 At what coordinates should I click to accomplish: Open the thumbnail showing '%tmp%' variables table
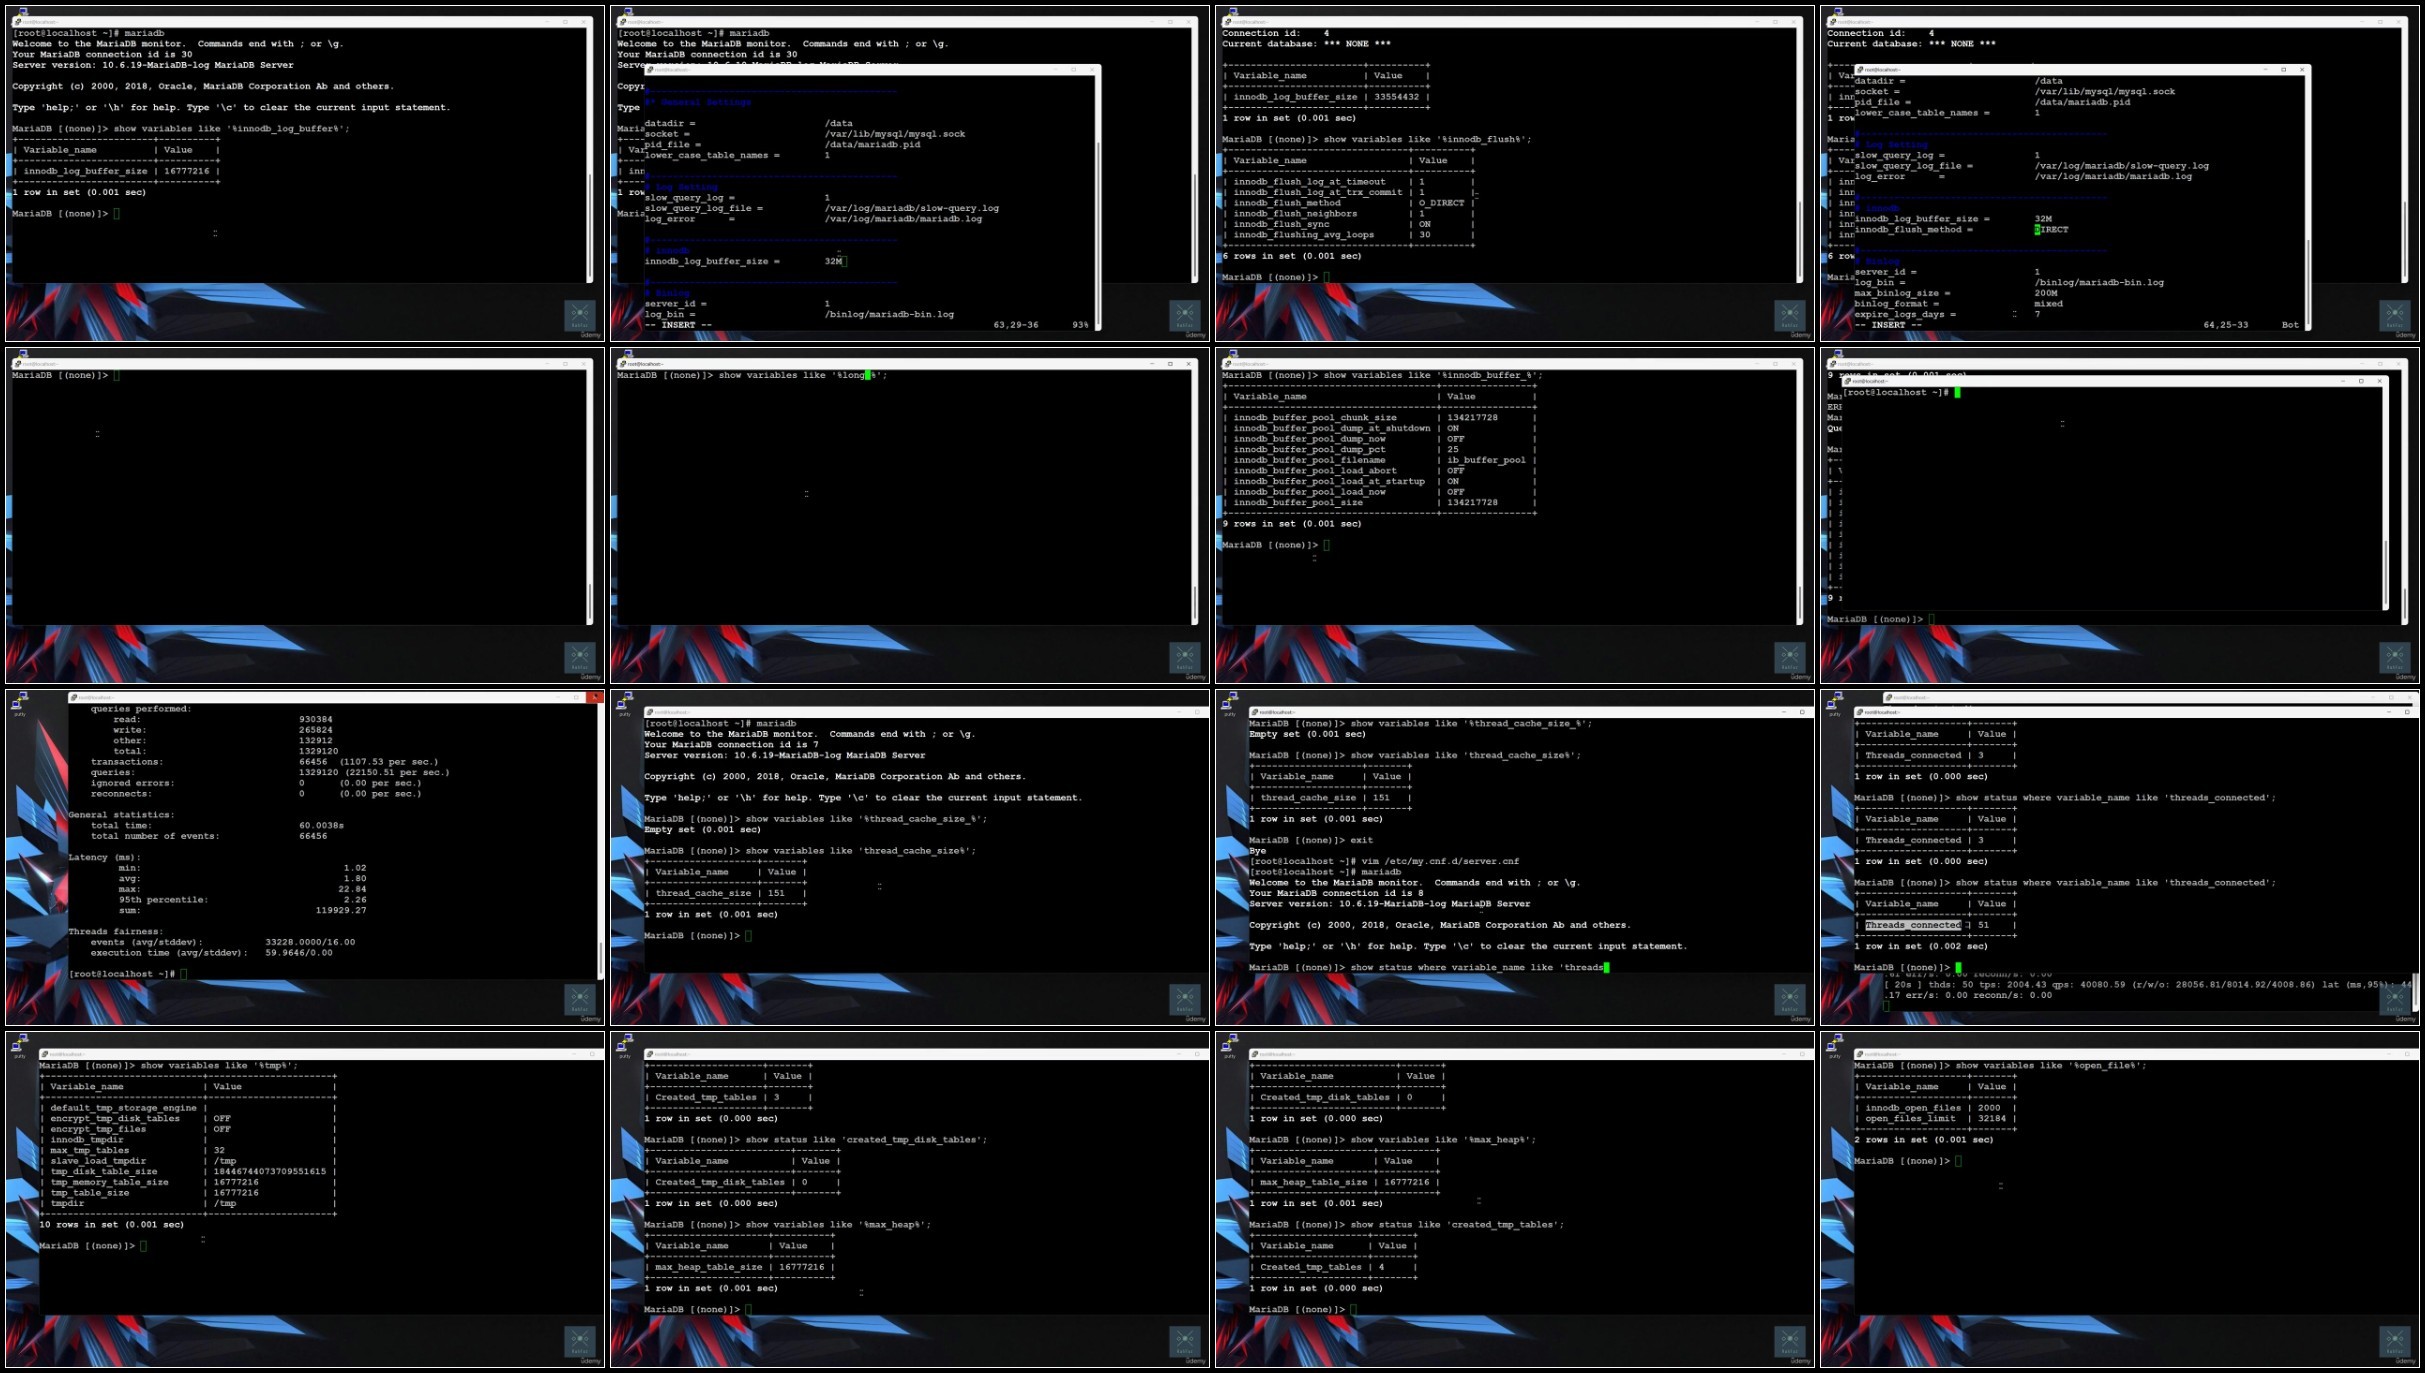[304, 1199]
